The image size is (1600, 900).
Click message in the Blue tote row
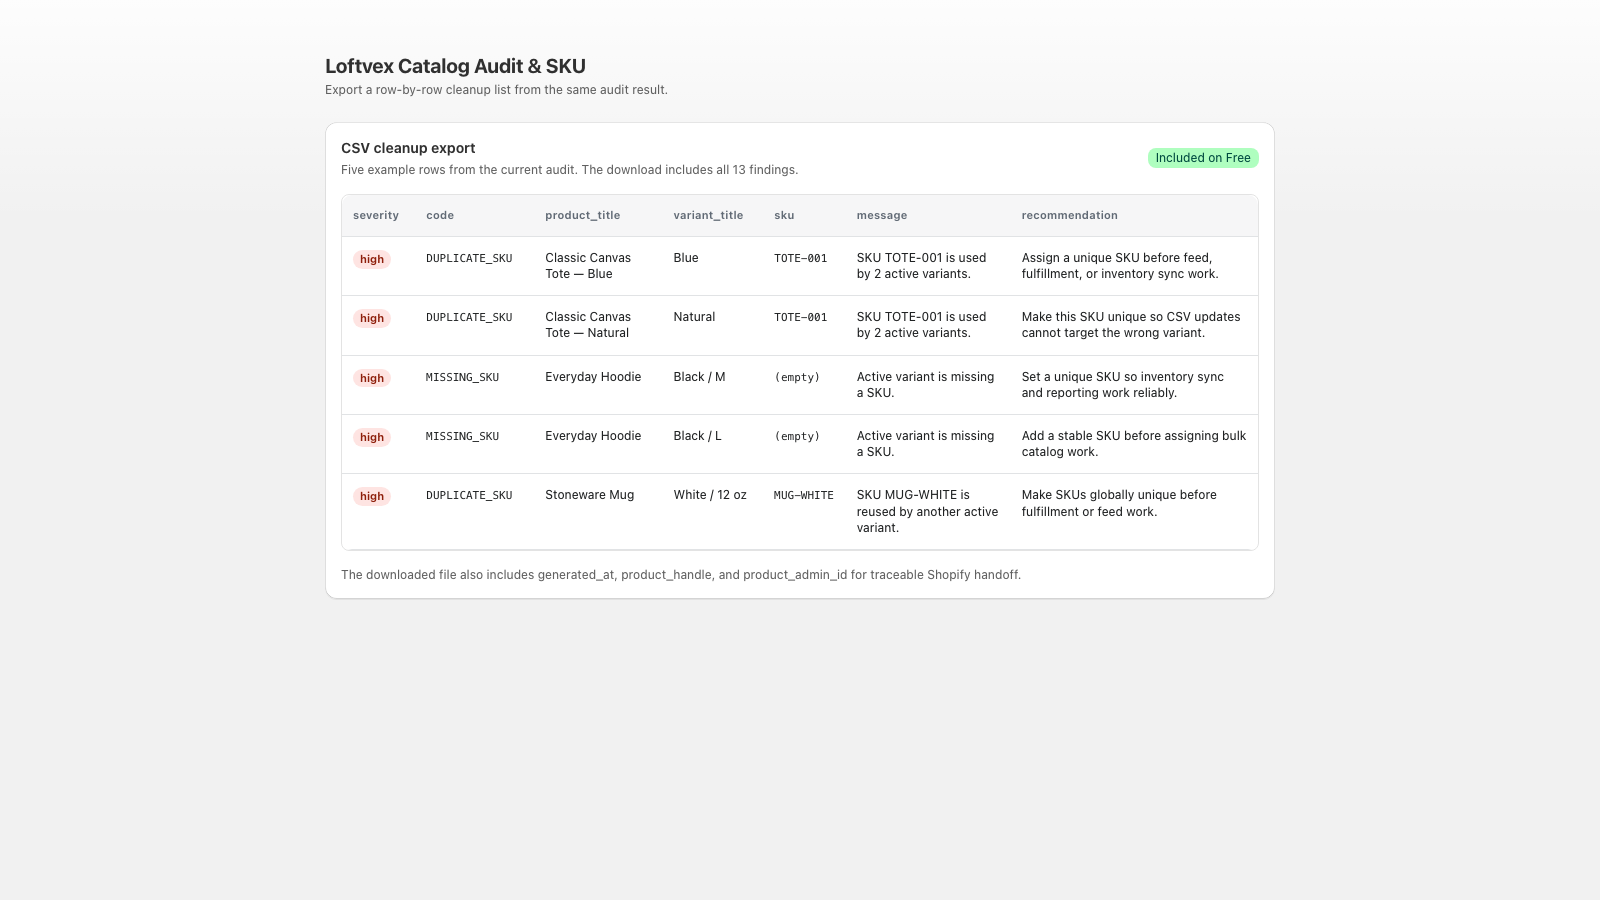pyautogui.click(x=921, y=266)
